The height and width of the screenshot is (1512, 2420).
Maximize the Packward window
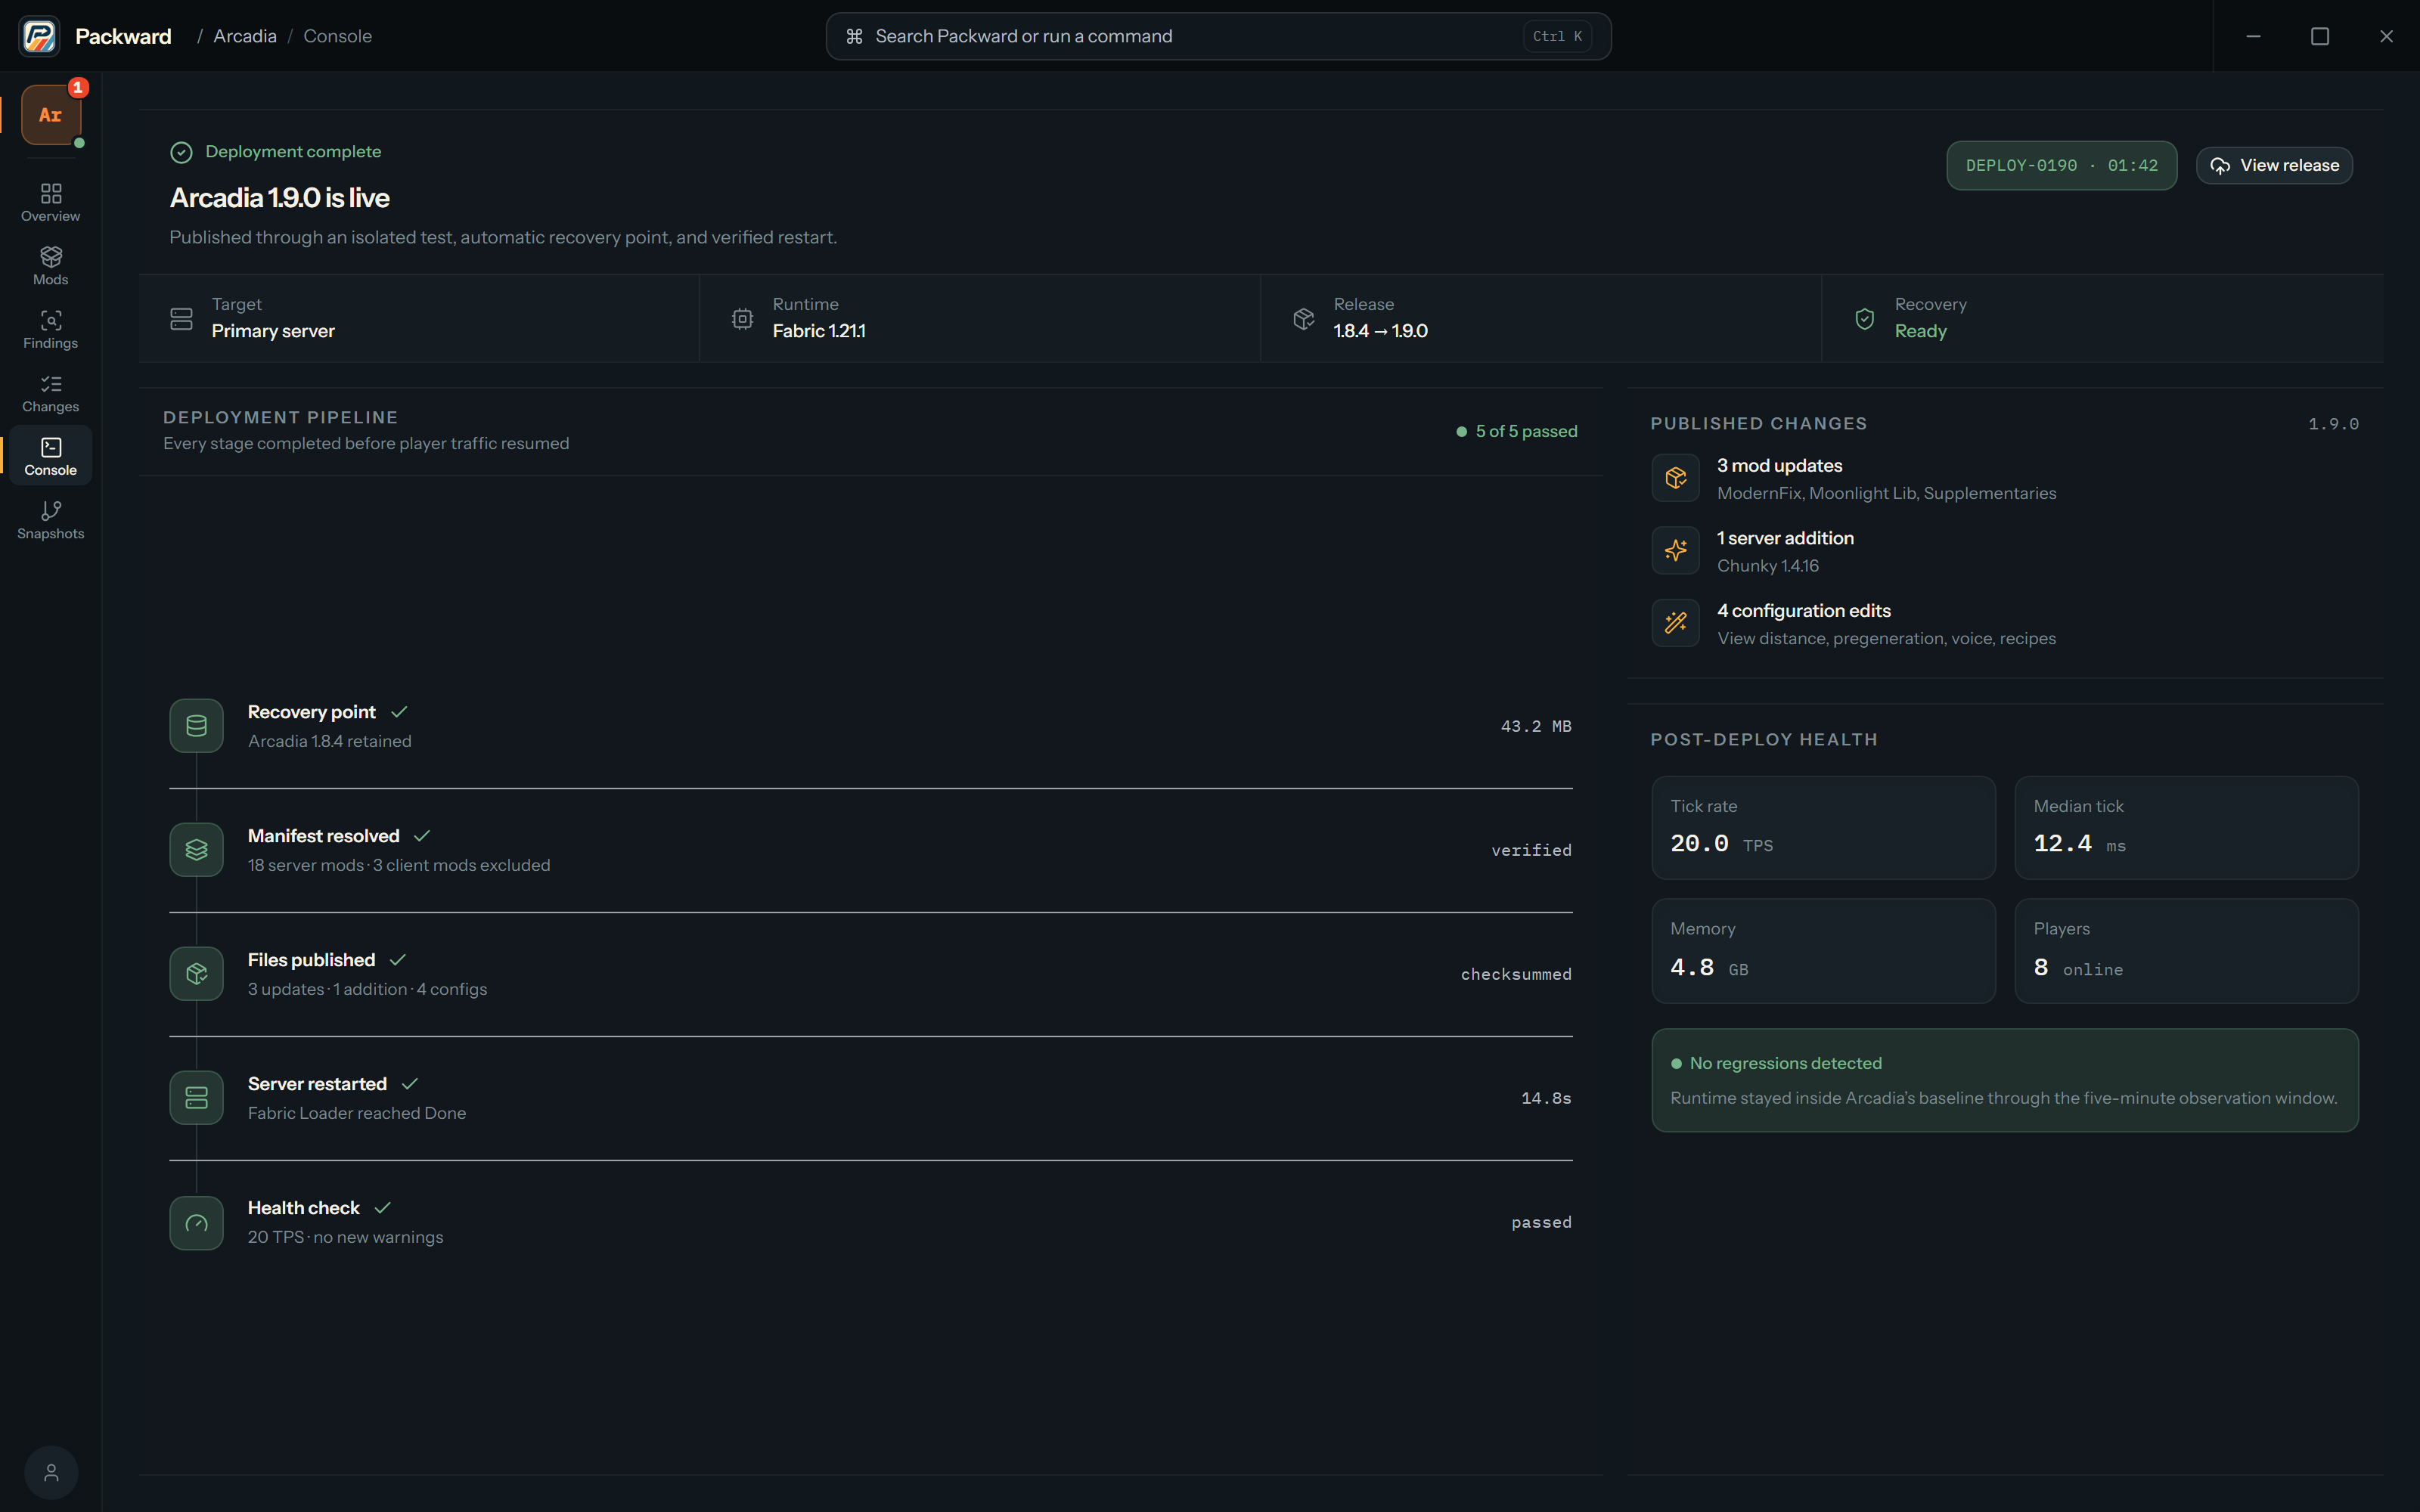tap(2320, 36)
